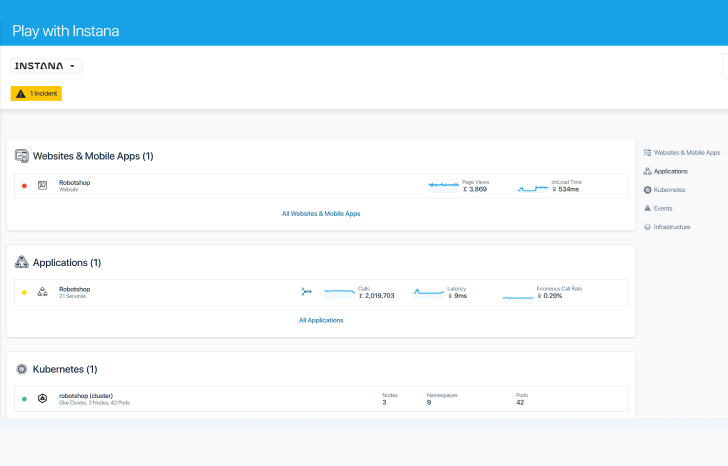Click the onLoad Time sparkline chart
Screen dimensions: 728x466
click(x=533, y=188)
